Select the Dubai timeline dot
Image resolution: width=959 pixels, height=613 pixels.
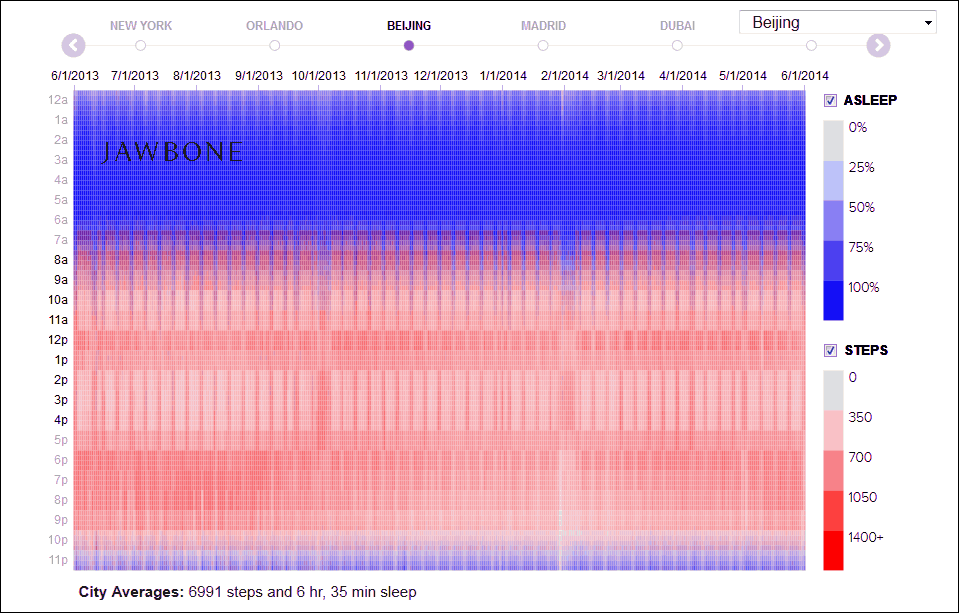tap(676, 45)
